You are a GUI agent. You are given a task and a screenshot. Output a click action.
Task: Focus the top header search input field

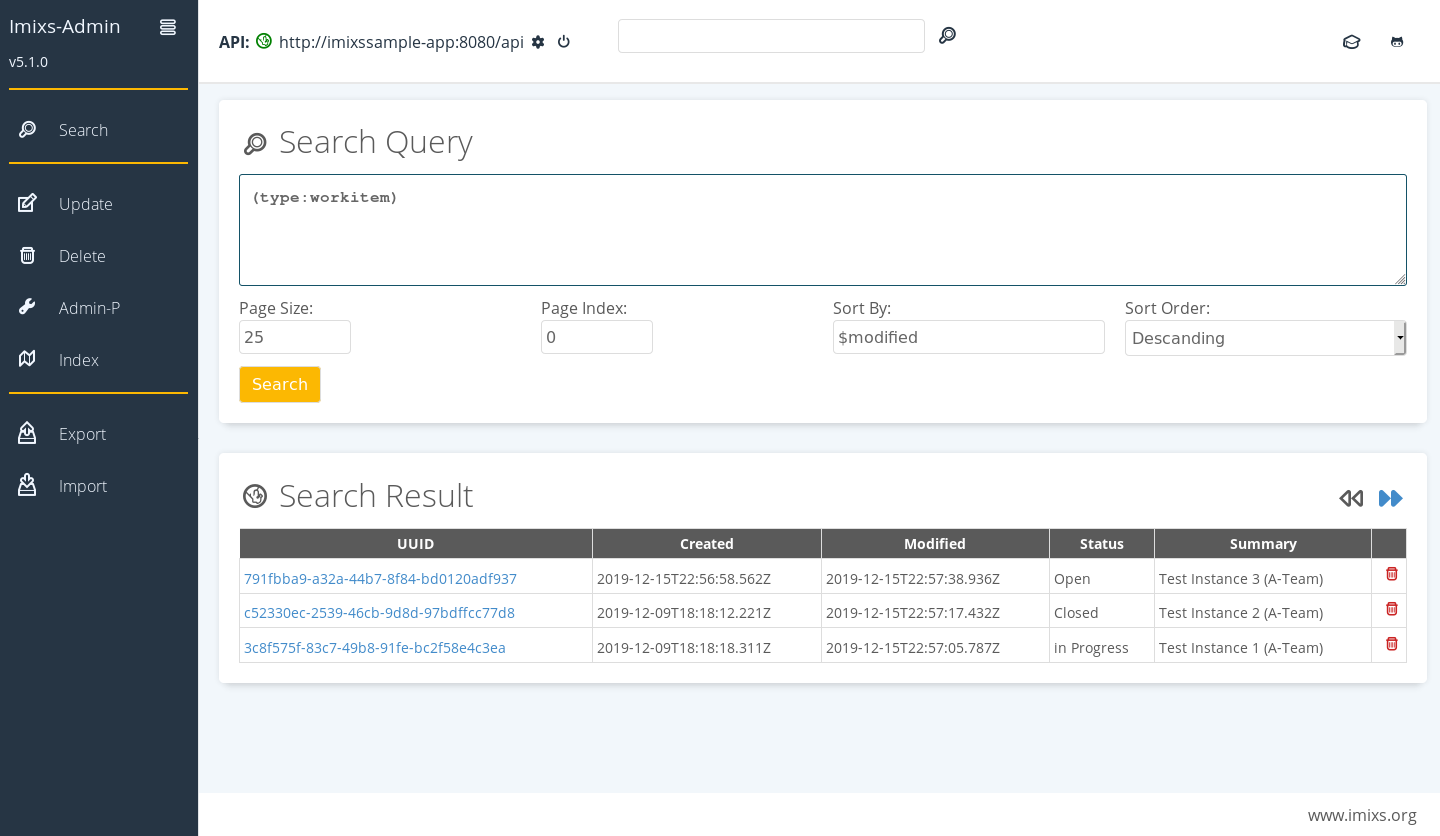(771, 36)
